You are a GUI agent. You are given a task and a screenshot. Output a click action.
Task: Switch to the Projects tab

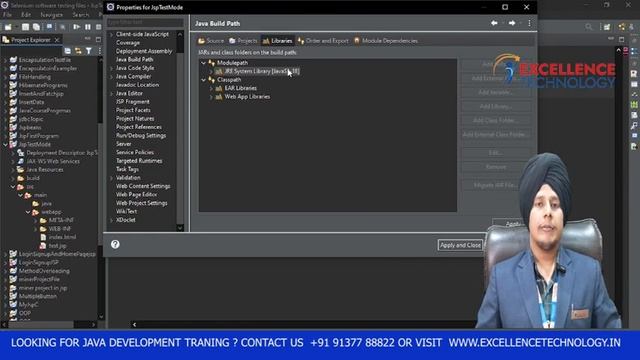click(x=243, y=41)
